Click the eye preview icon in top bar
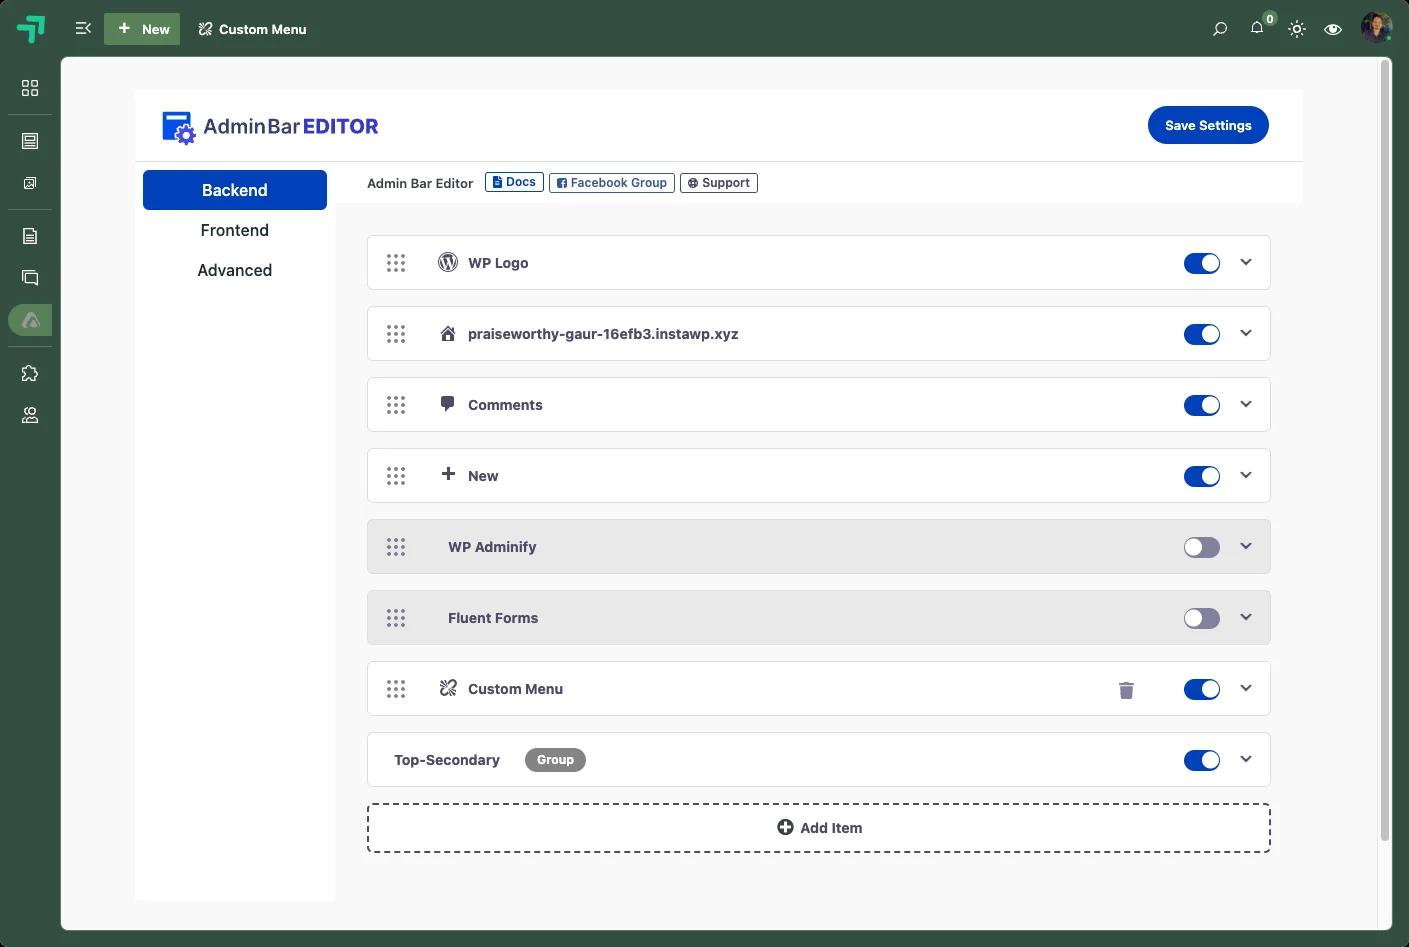Image resolution: width=1409 pixels, height=947 pixels. click(1333, 29)
